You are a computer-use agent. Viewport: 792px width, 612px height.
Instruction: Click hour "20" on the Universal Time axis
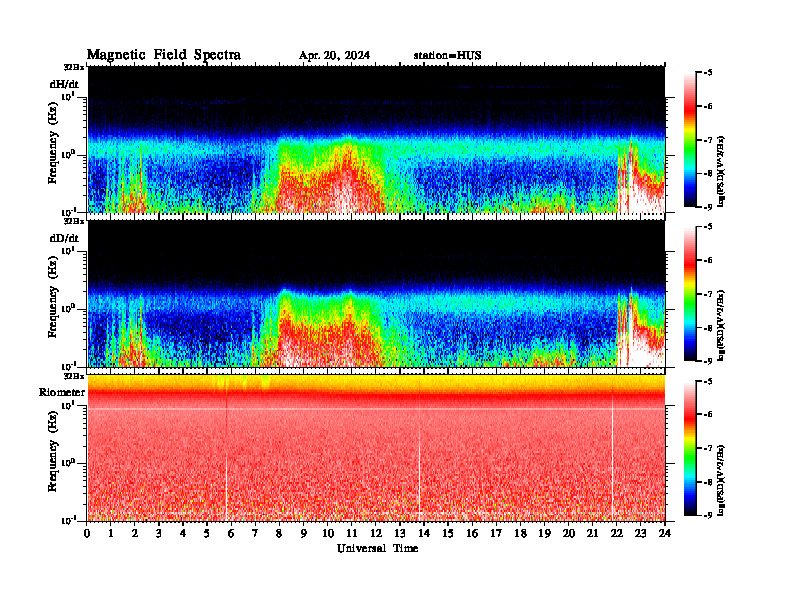(x=569, y=533)
